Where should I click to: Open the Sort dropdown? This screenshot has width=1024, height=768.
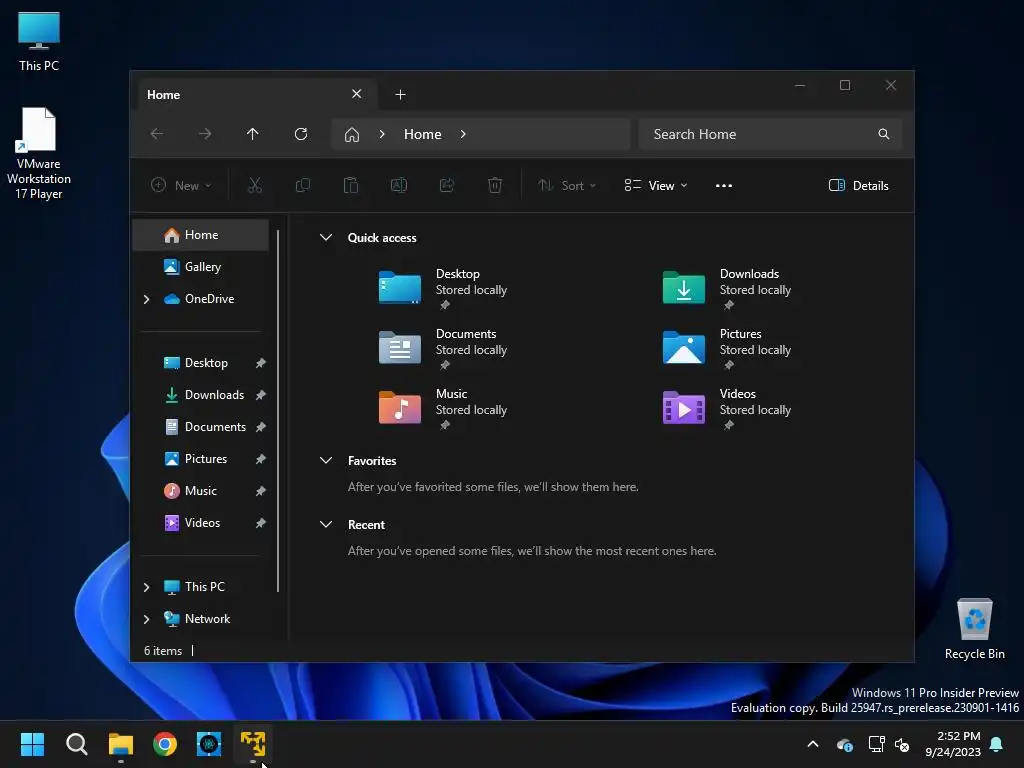[x=566, y=185]
